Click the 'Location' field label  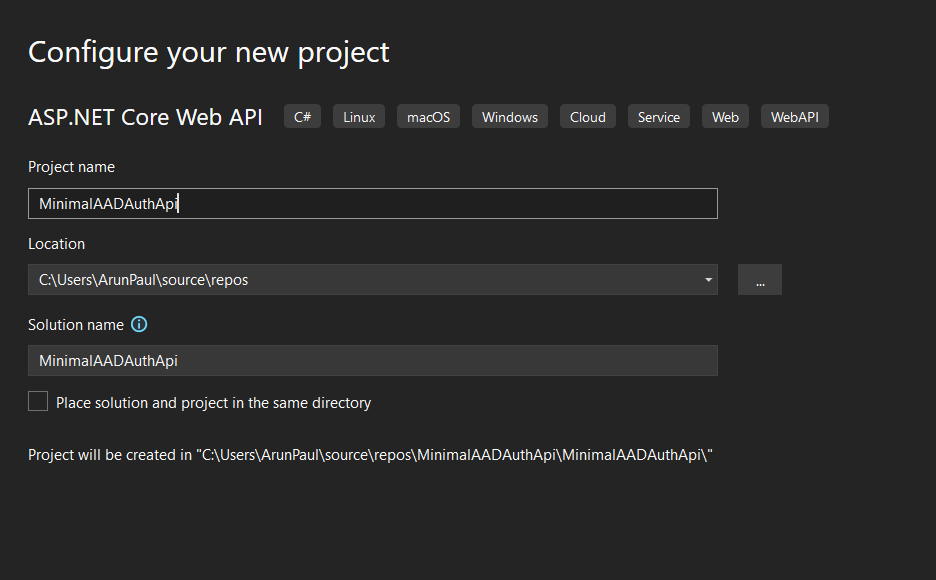click(x=56, y=244)
